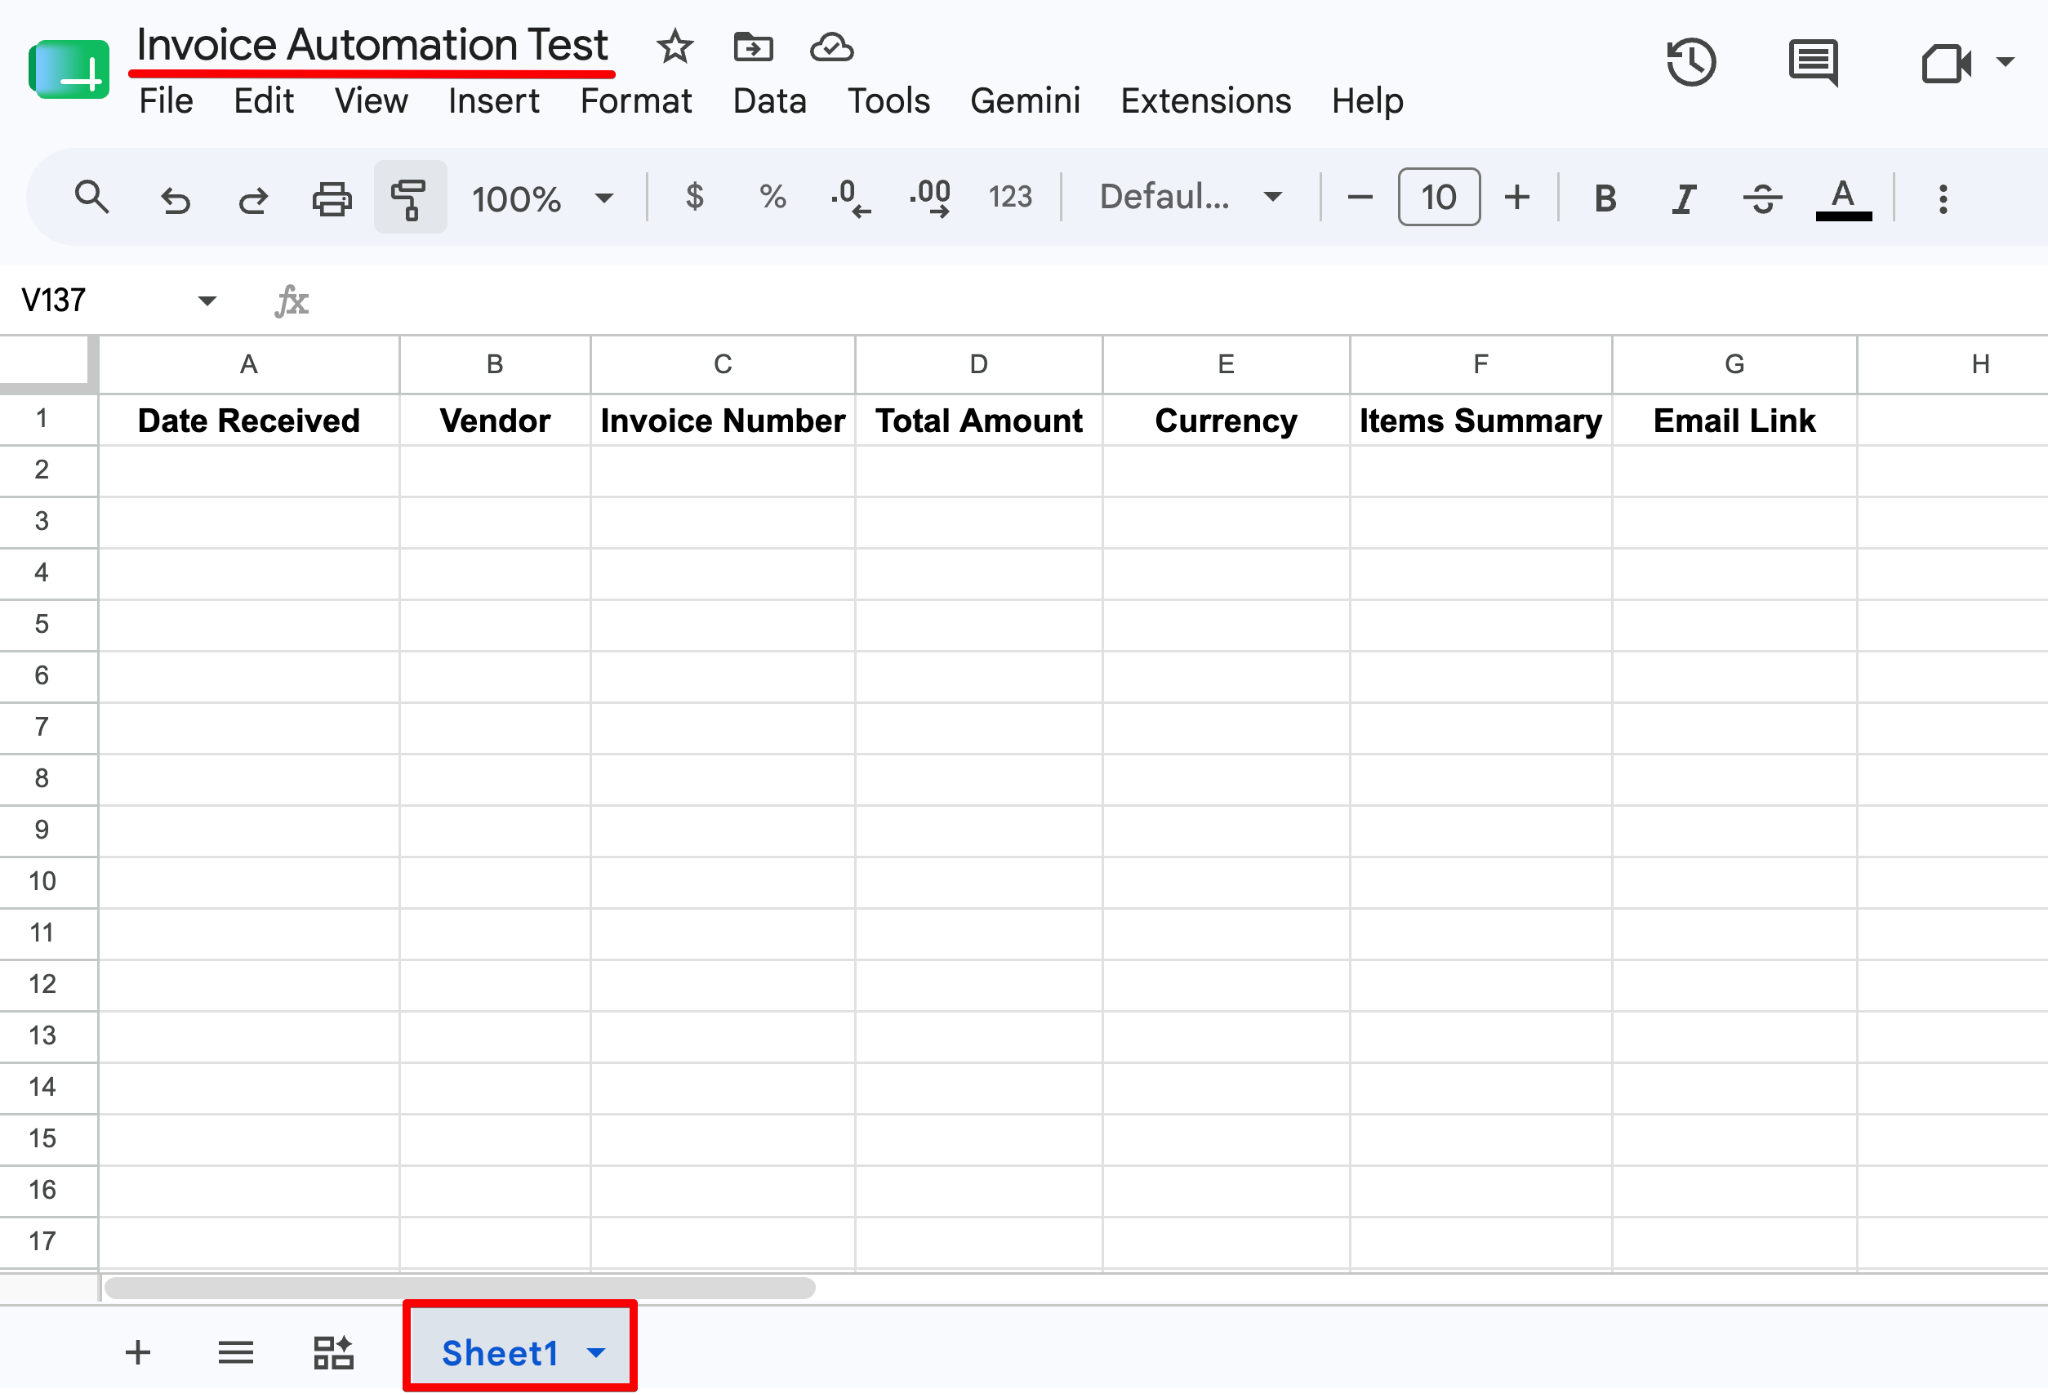The width and height of the screenshot is (2048, 1395).
Task: Open the Default font dropdown
Action: tap(1191, 196)
